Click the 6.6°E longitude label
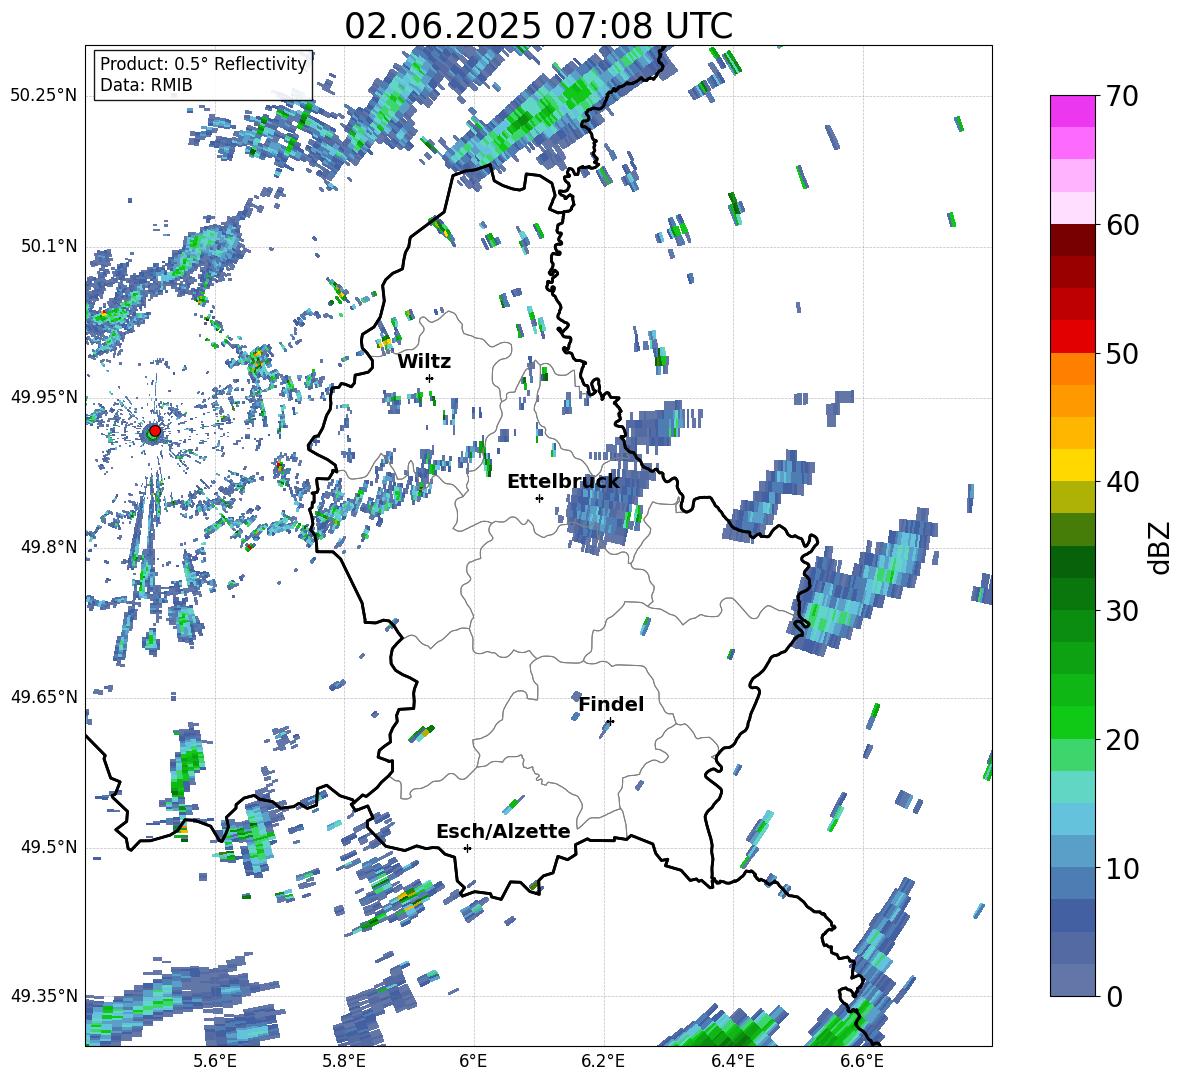Viewport: 1184px width, 1081px height. (862, 1061)
